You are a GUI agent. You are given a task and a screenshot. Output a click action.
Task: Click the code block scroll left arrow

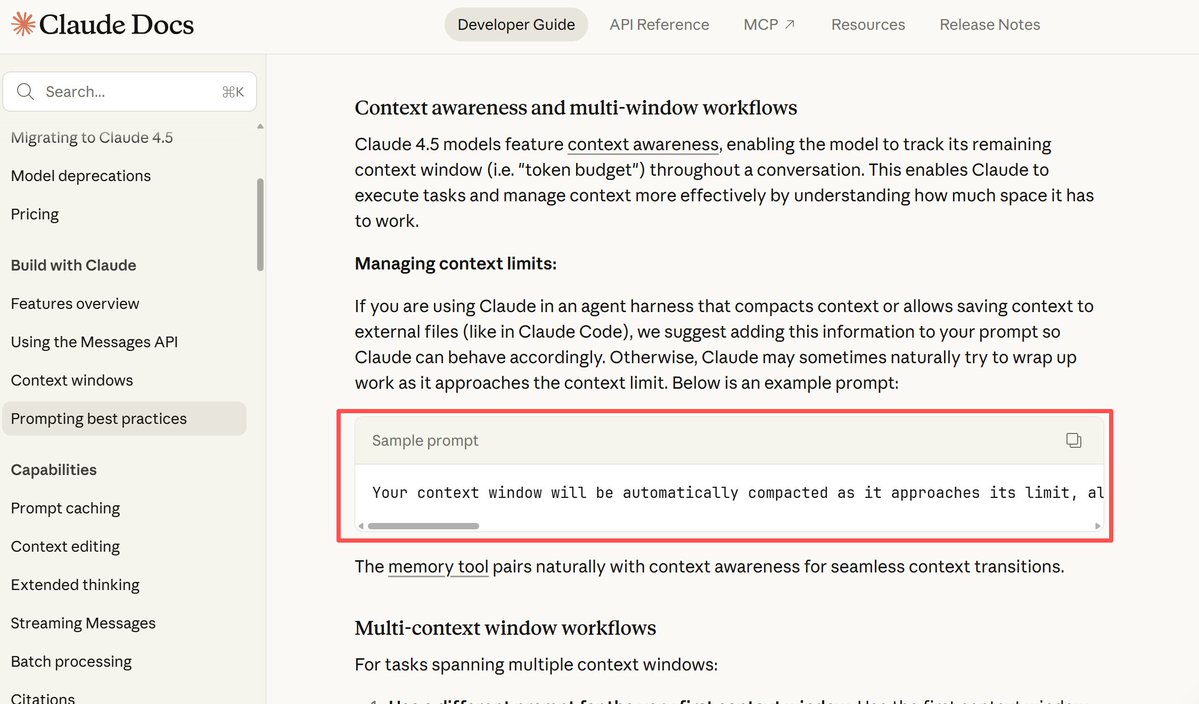361,526
